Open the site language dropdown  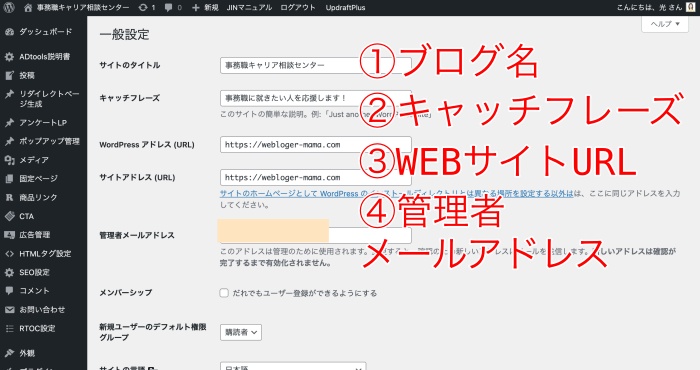click(293, 366)
